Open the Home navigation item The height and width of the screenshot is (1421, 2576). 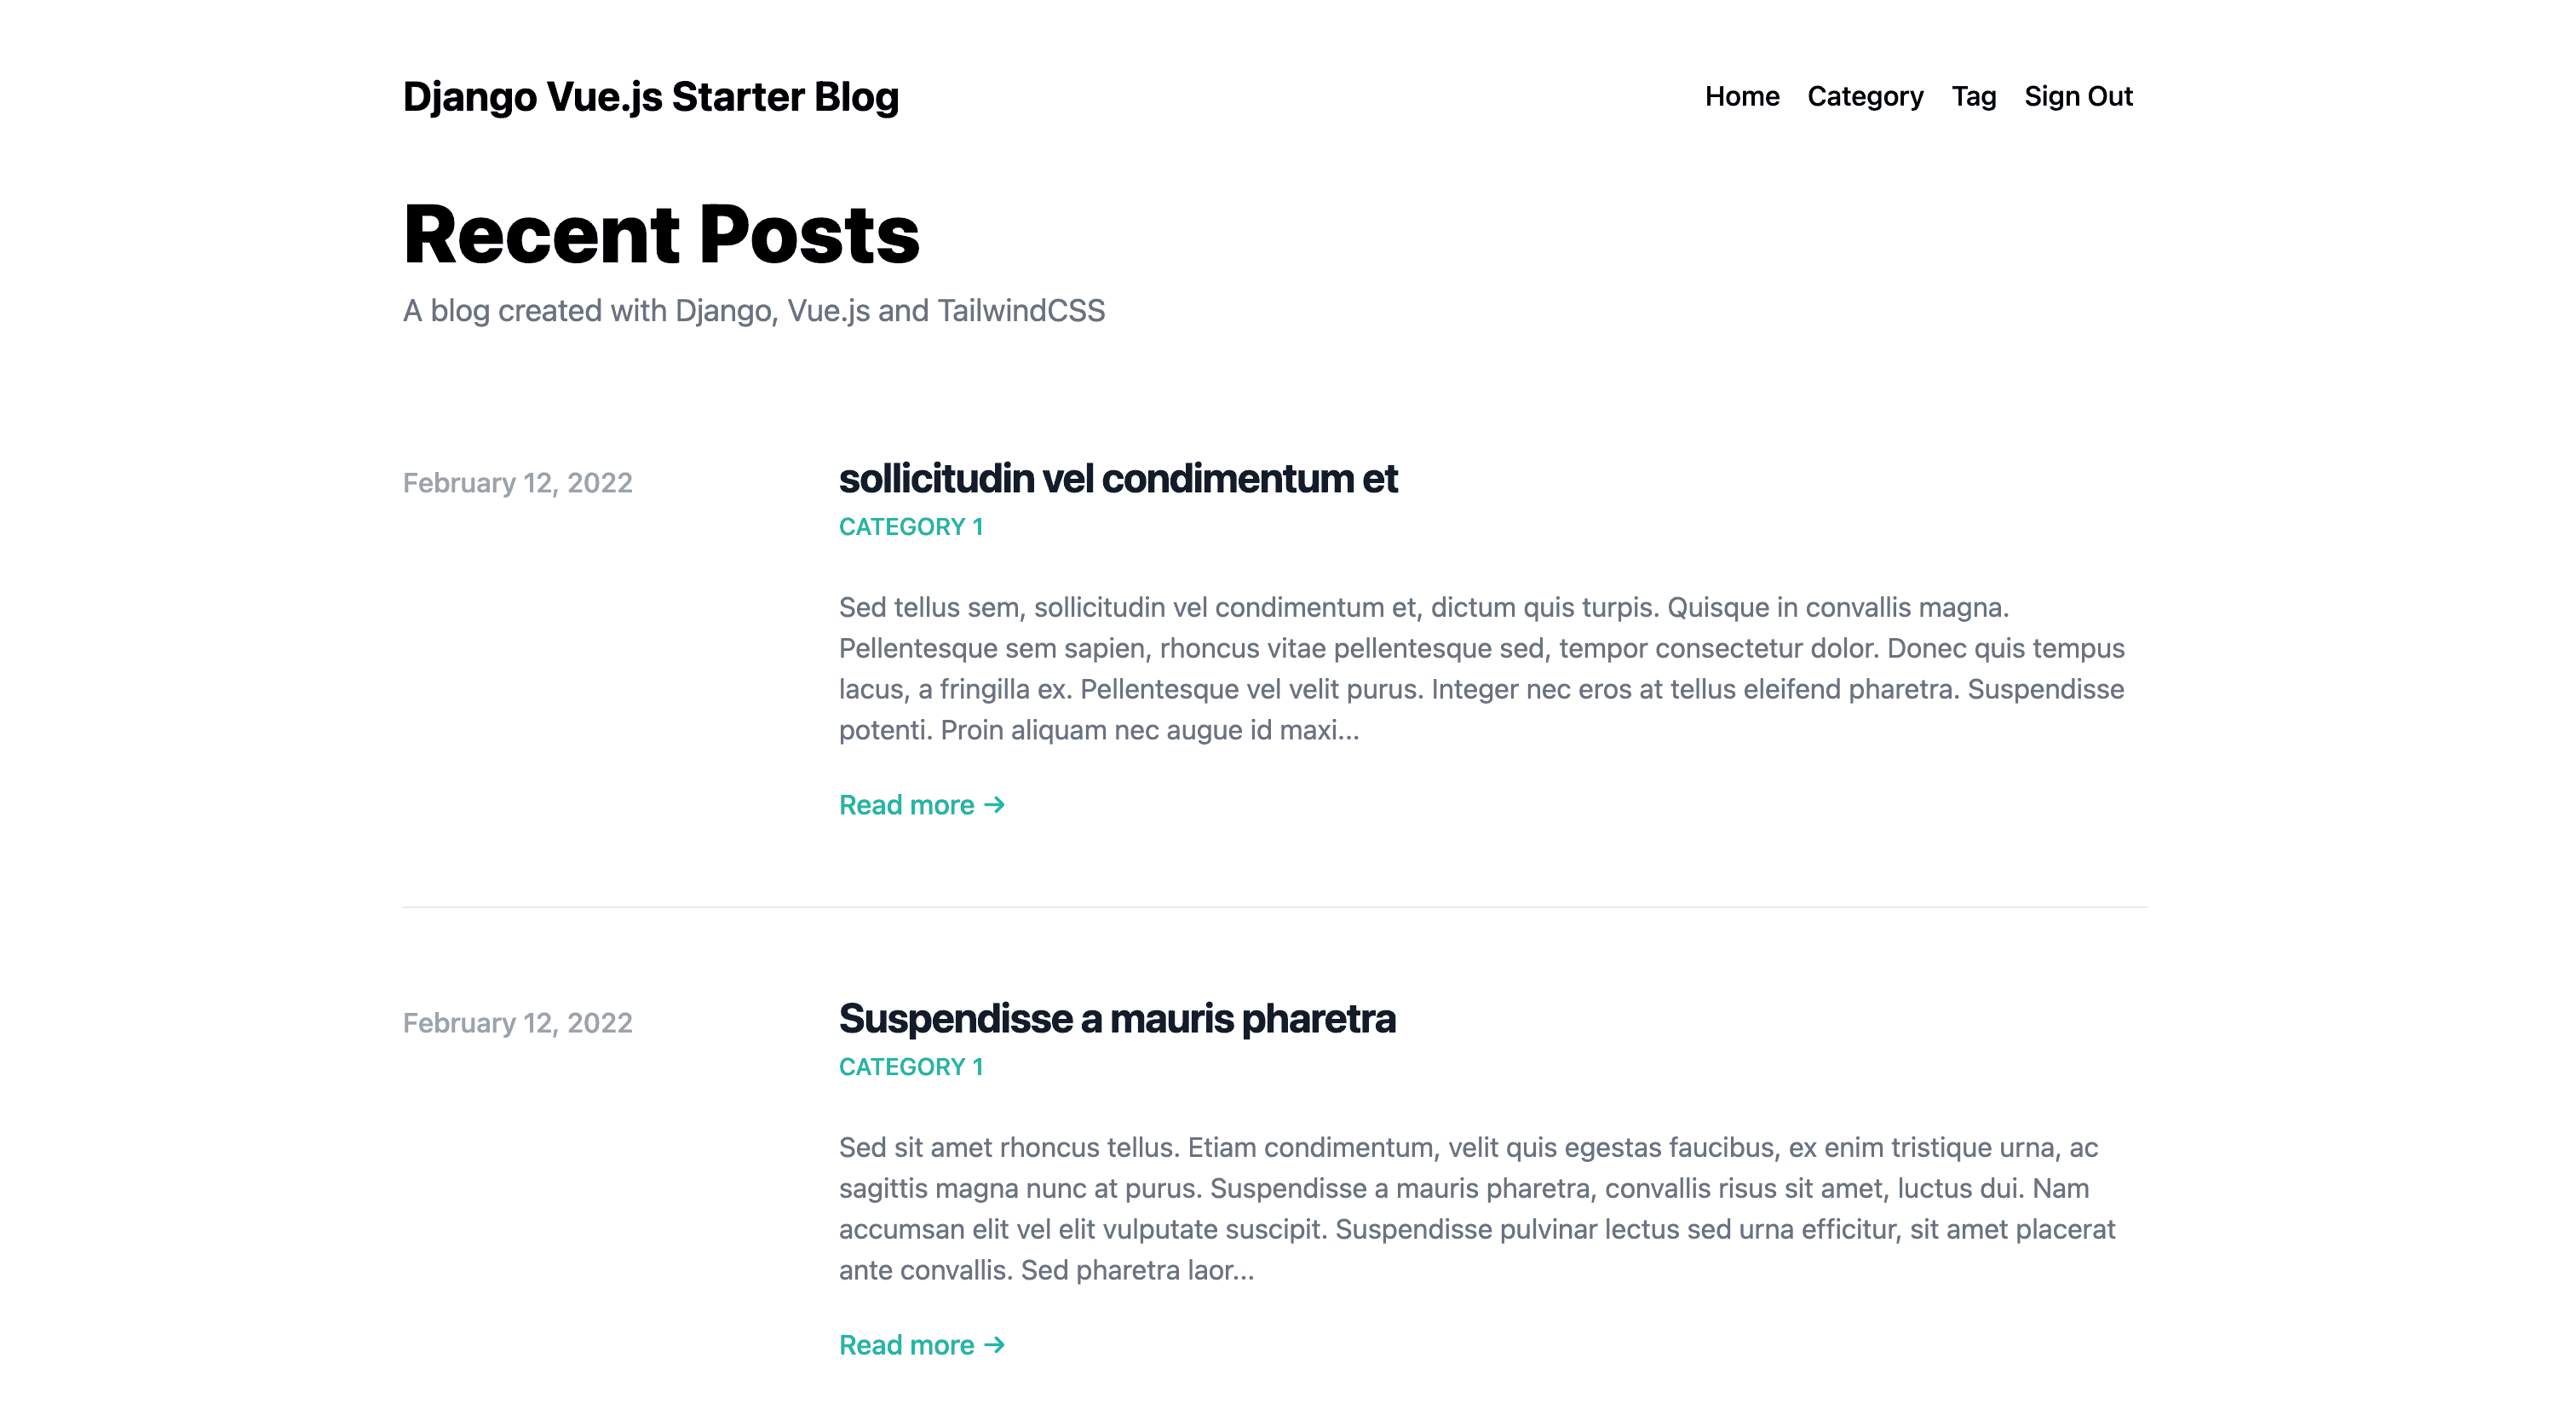[x=1742, y=96]
